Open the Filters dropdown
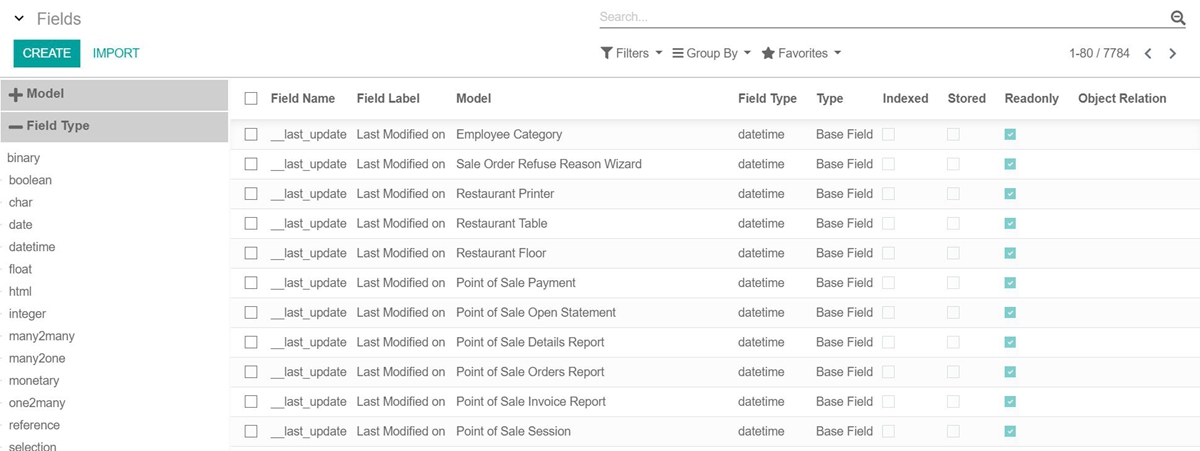Viewport: 1200px width, 451px height. pos(631,53)
